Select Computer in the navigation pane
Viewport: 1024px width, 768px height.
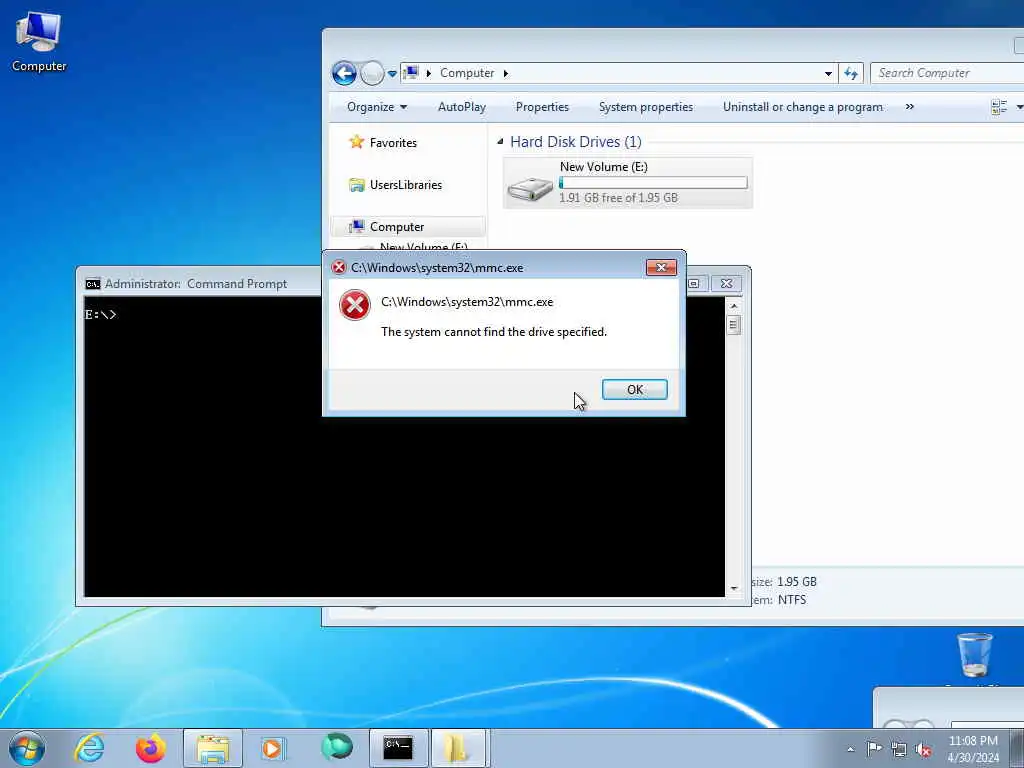click(x=396, y=227)
